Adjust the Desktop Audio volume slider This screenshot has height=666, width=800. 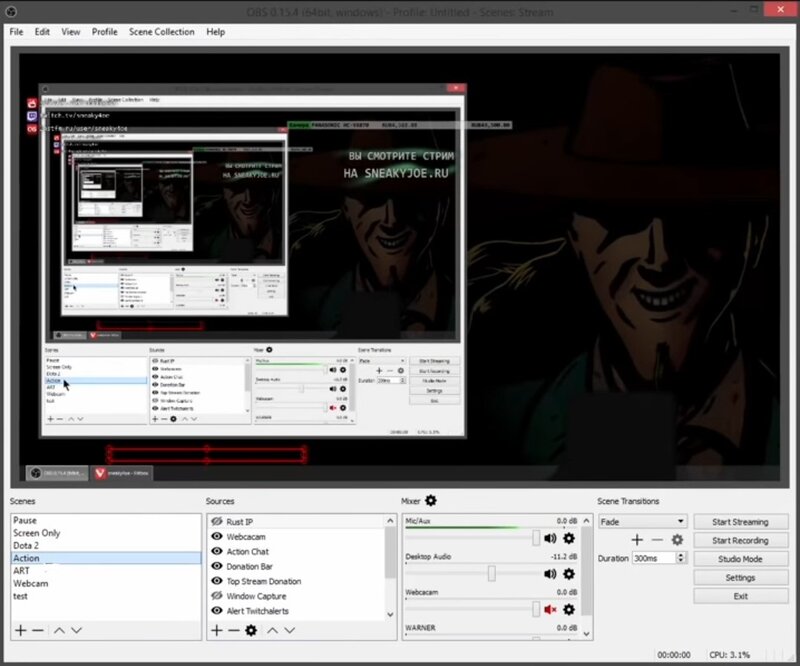491,574
